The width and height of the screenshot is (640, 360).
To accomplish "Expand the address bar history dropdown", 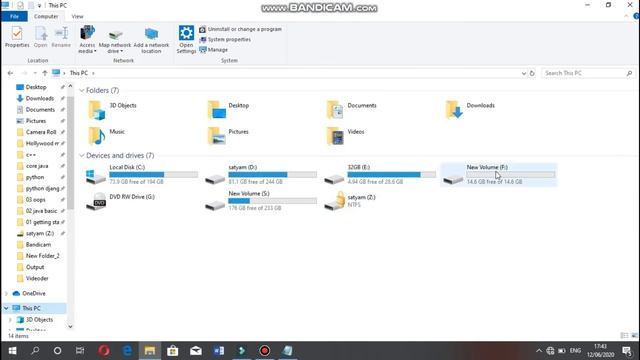I will 524,73.
